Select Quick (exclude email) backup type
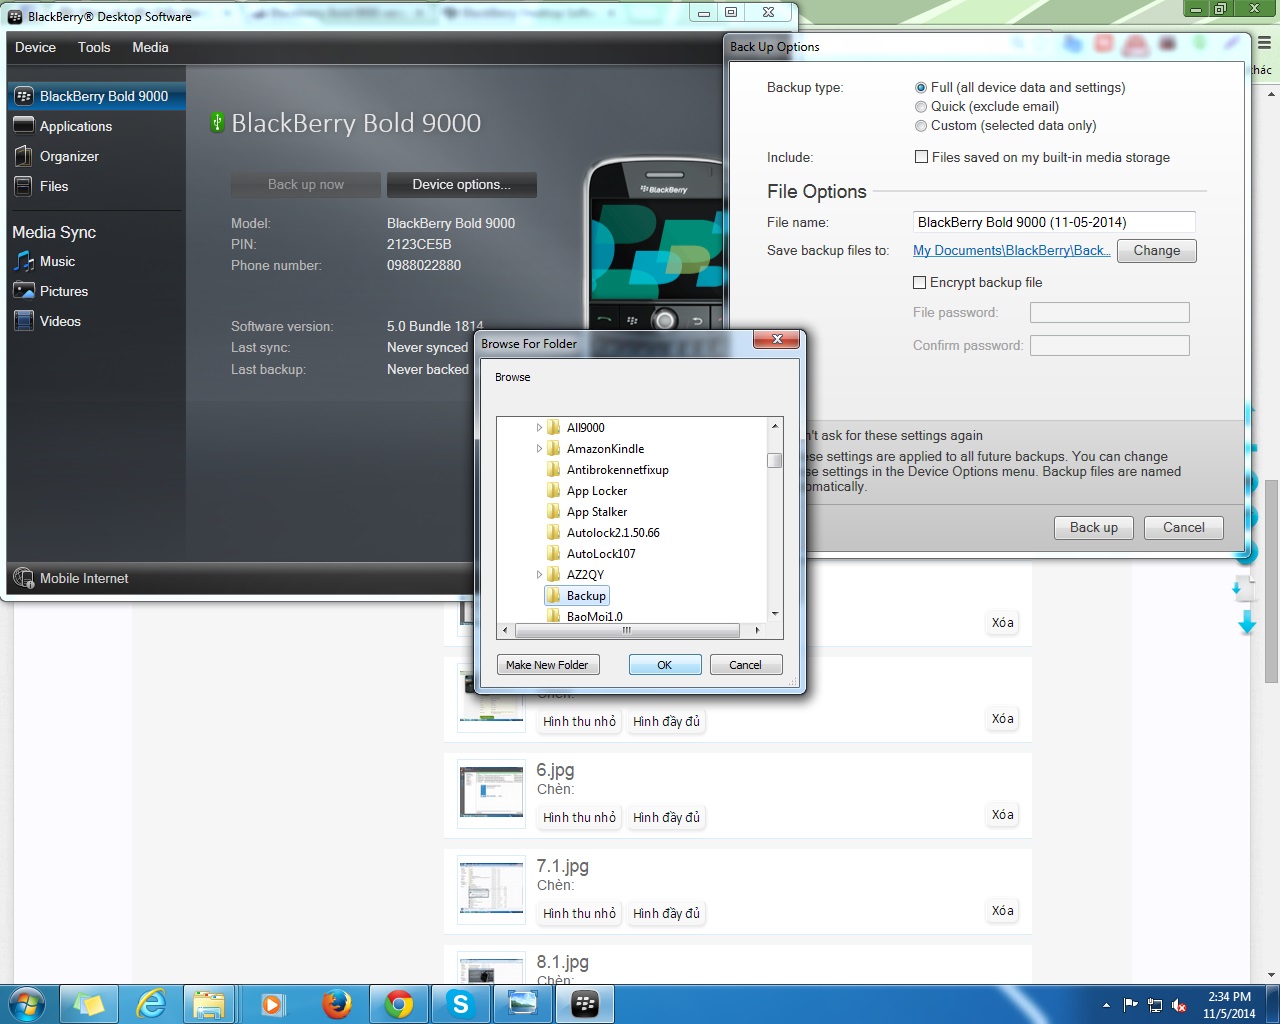The height and width of the screenshot is (1024, 1280). [921, 107]
